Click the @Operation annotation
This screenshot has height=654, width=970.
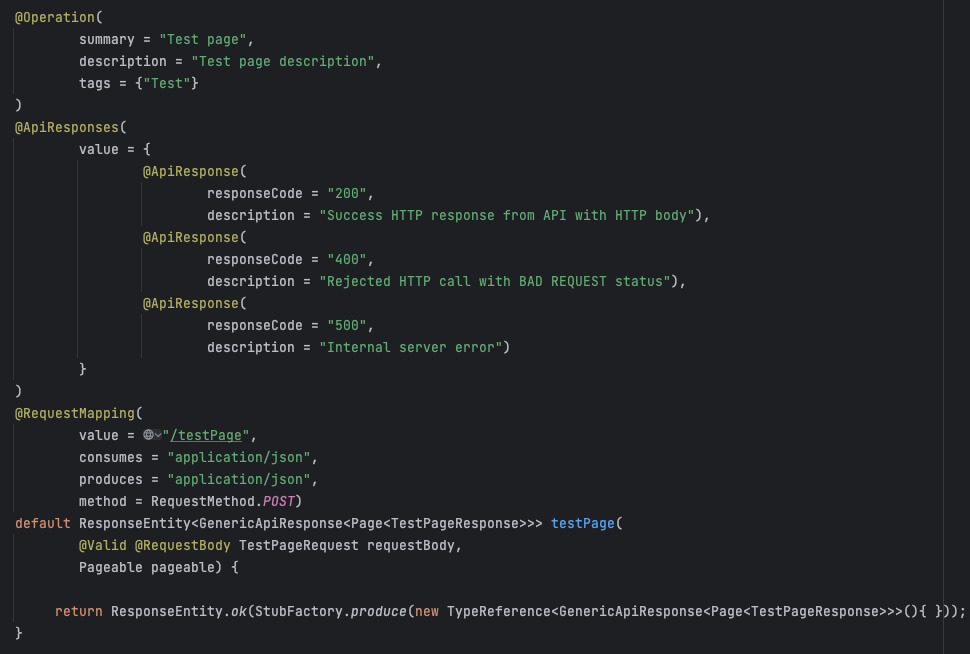pos(55,17)
